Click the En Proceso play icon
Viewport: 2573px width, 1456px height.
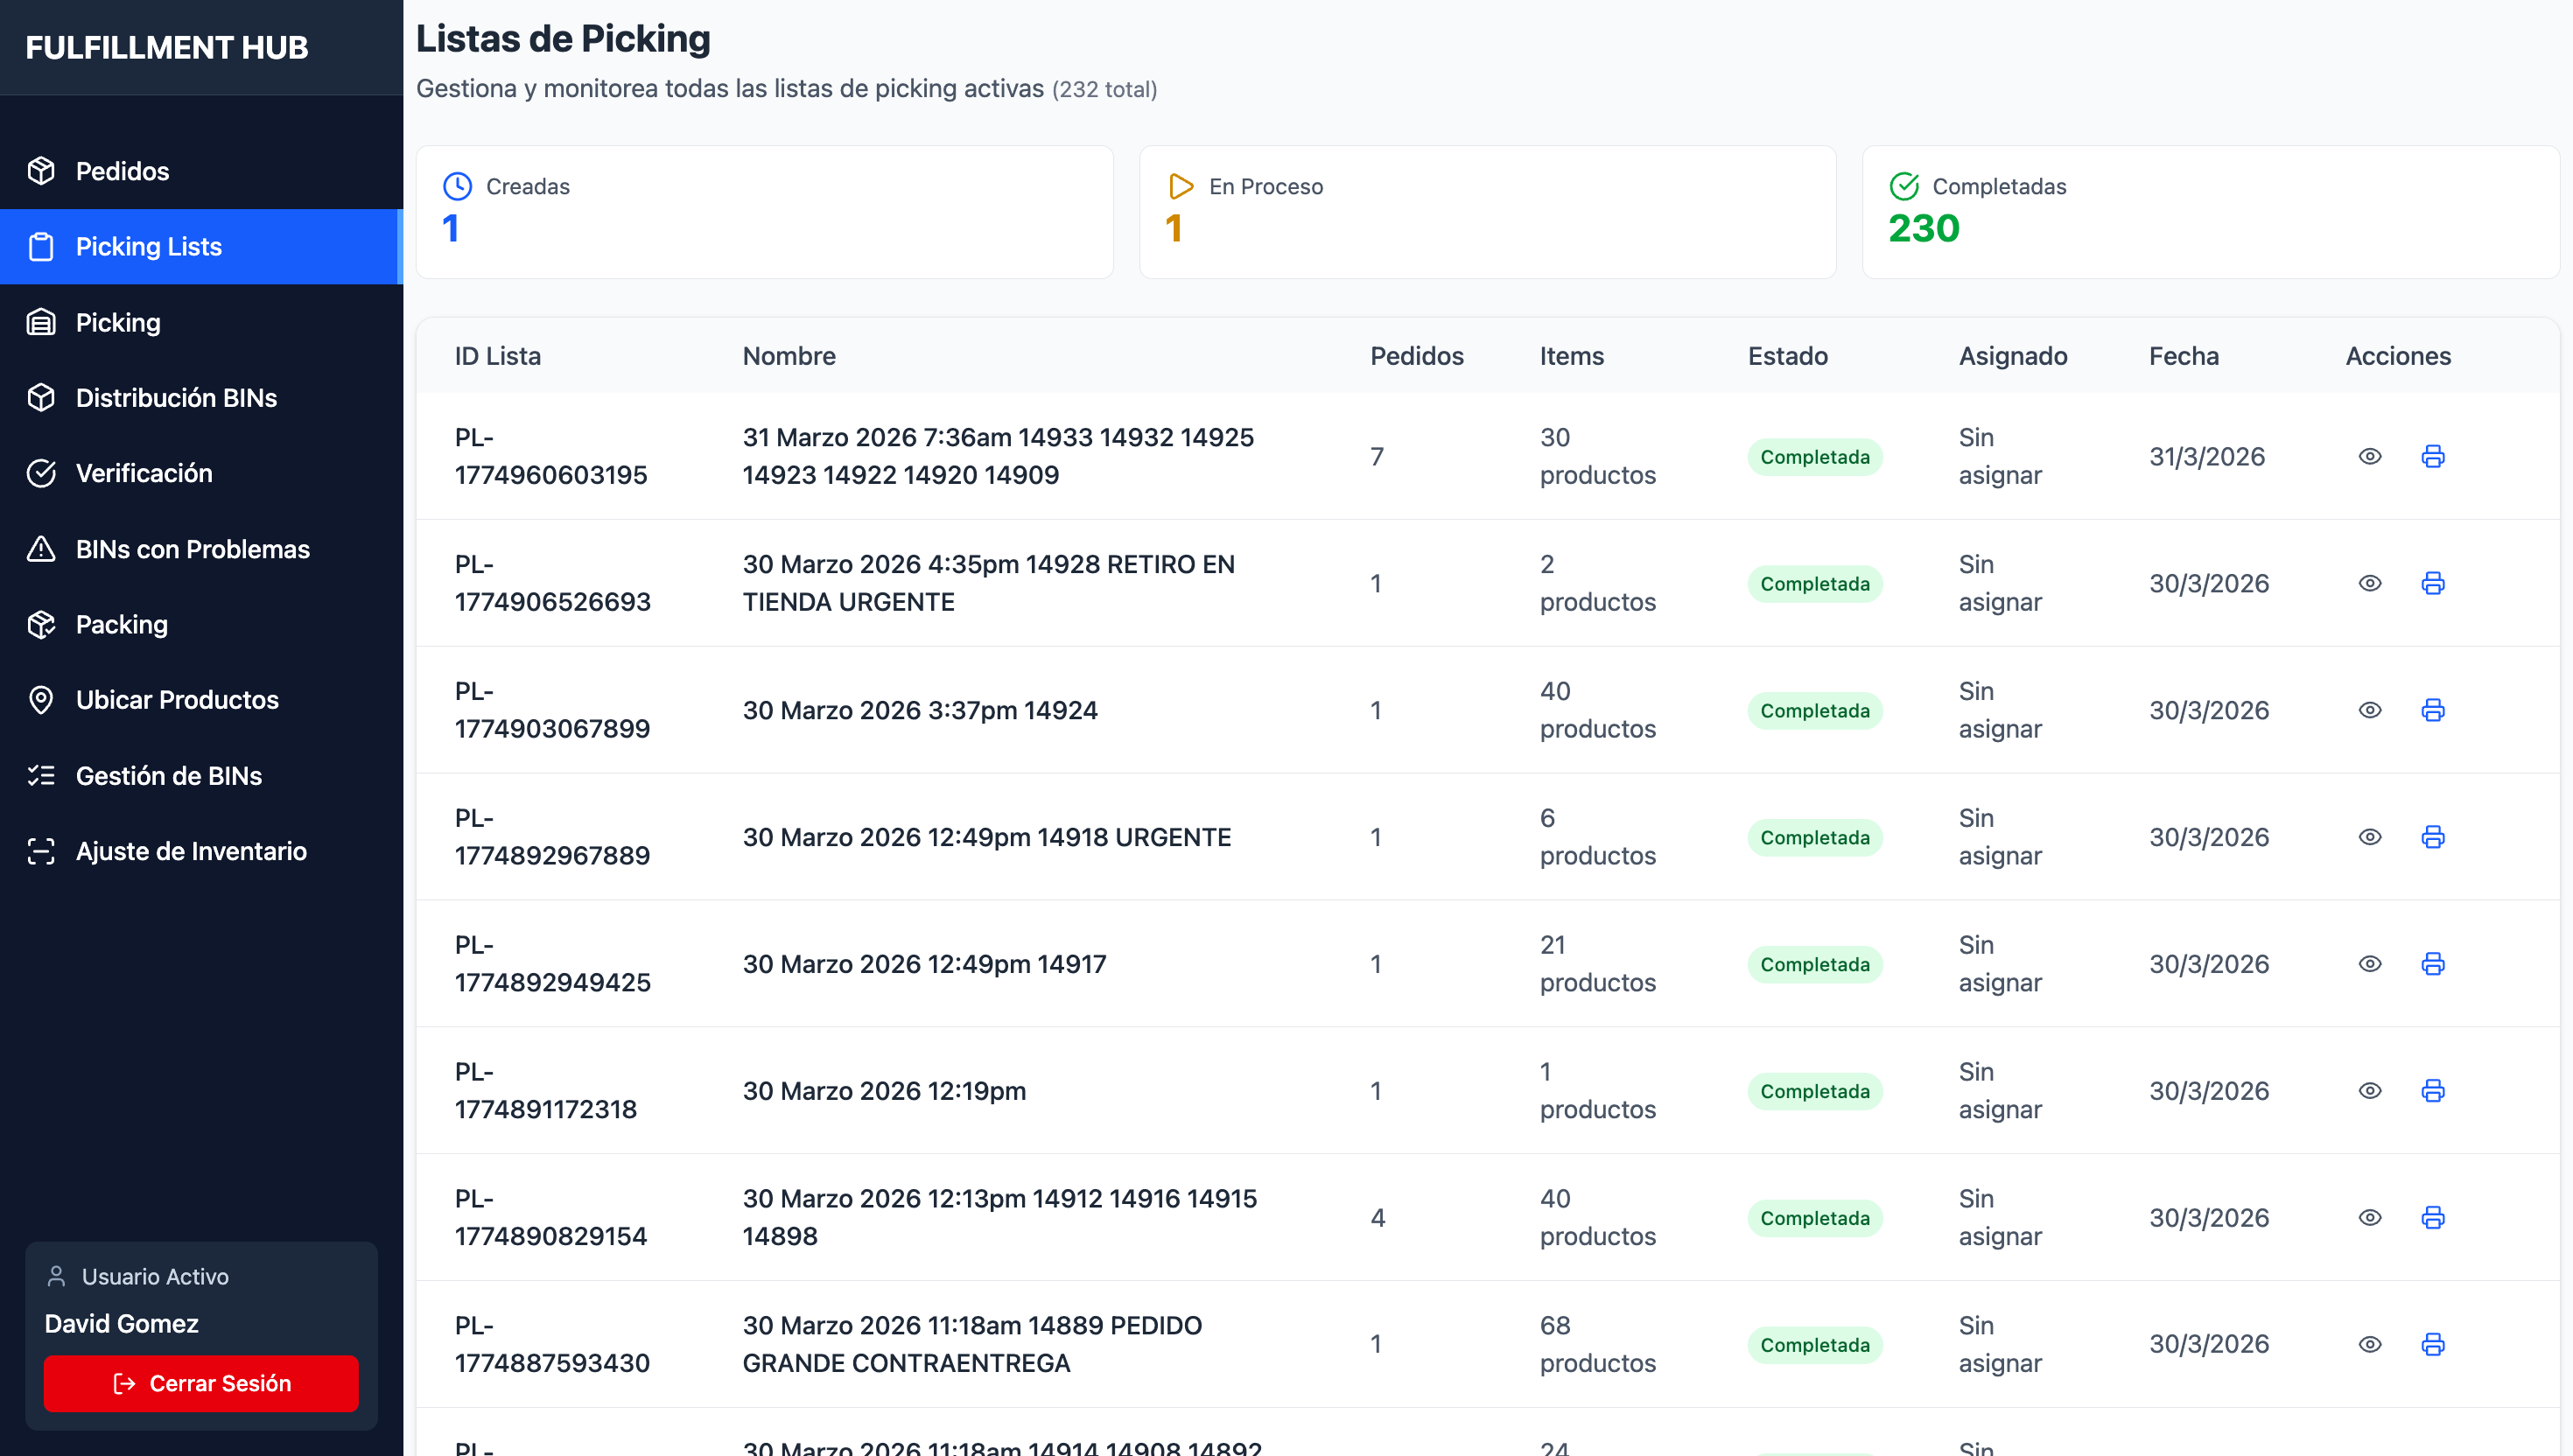[1180, 186]
